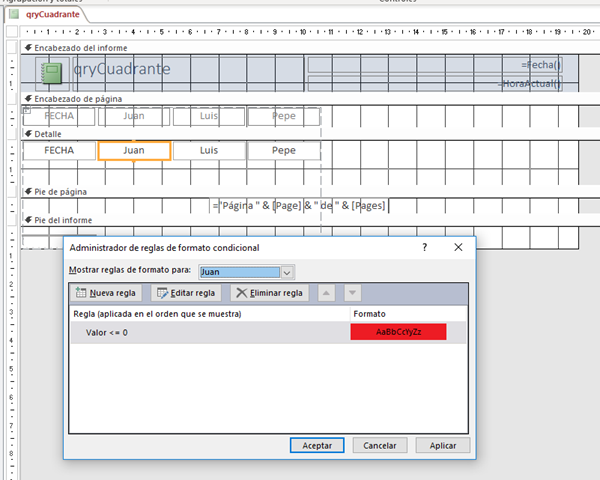This screenshot has height=480, width=600.
Task: Select the Encabezado de página section bar
Action: 310,99
